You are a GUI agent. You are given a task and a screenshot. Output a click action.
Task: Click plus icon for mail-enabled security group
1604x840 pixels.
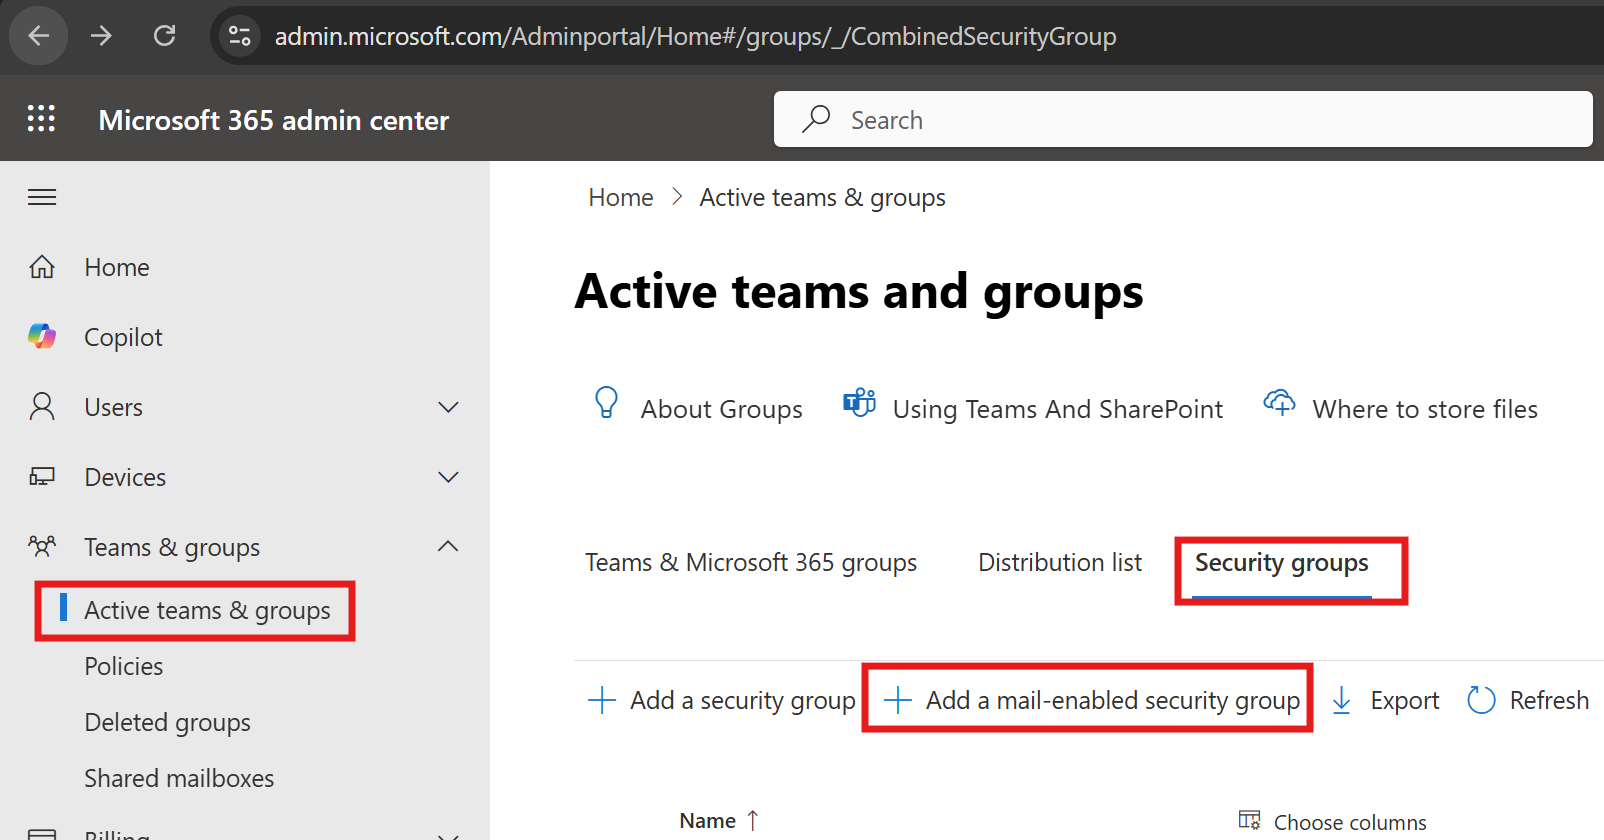click(x=898, y=700)
